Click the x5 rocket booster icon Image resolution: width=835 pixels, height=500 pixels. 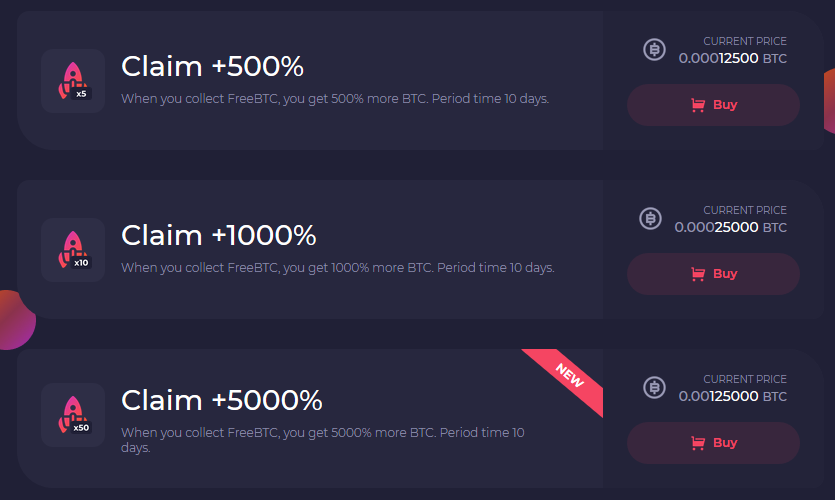click(x=73, y=81)
